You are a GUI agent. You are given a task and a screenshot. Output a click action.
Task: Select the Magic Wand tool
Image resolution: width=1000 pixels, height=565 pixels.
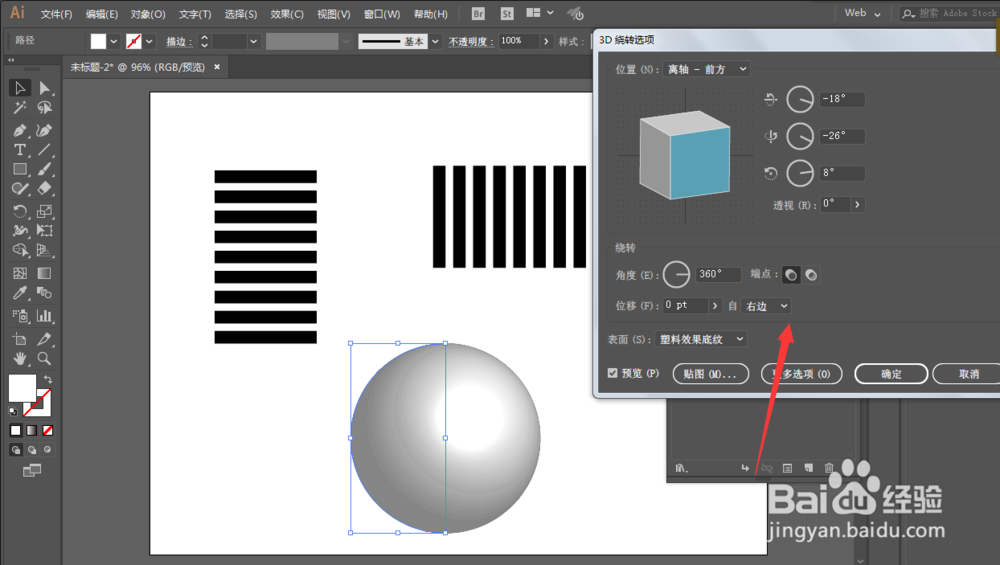pyautogui.click(x=20, y=108)
